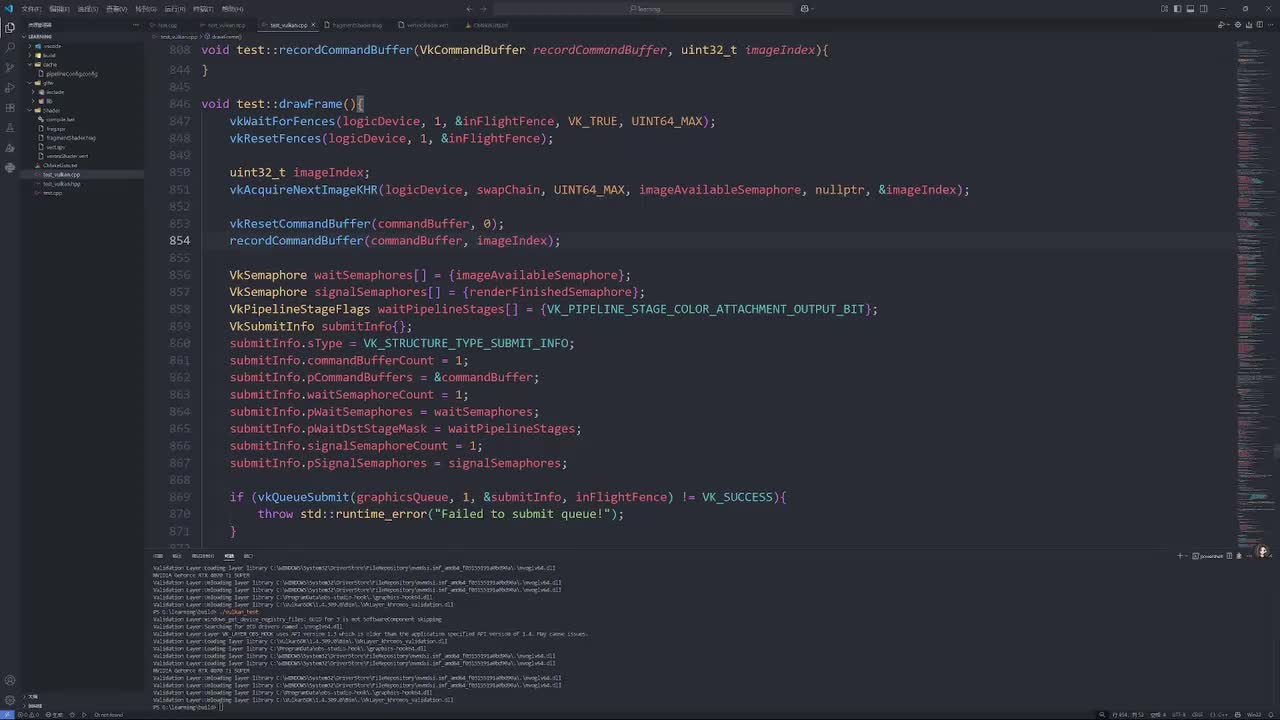Open the Edit menu
This screenshot has height=720, width=1280.
(60, 9)
